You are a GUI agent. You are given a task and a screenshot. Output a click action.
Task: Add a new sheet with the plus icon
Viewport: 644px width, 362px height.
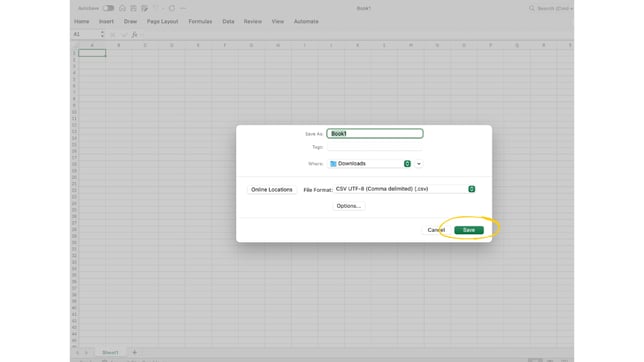click(134, 353)
